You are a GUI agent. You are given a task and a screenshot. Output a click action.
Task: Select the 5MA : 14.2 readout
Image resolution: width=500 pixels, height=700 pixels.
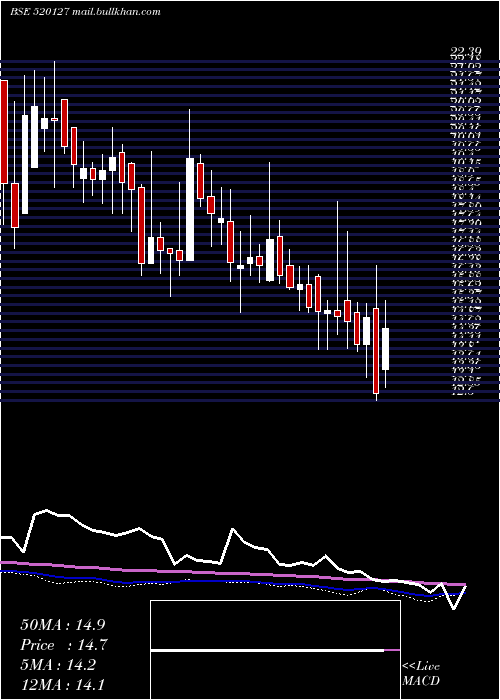[58, 665]
